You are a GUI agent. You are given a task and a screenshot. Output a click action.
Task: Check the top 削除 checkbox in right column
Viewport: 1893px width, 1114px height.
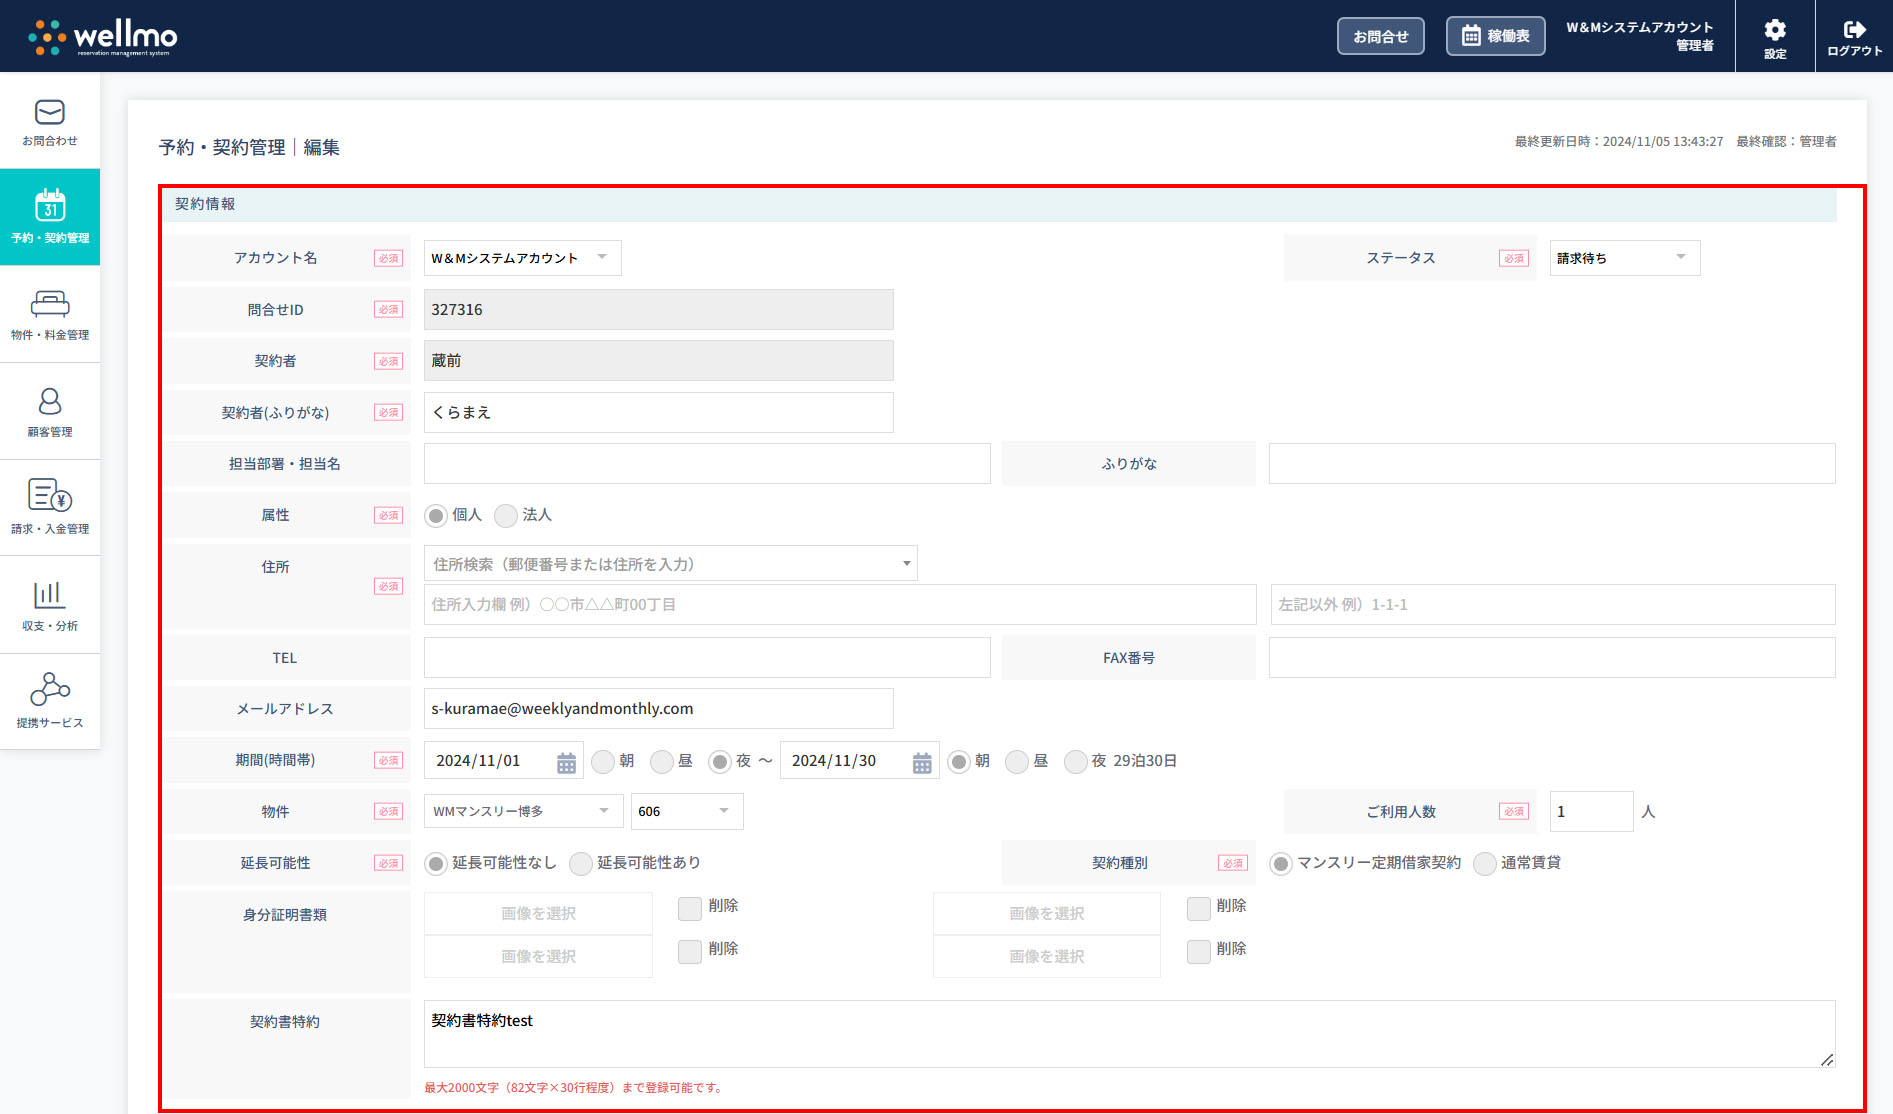tap(1199, 908)
